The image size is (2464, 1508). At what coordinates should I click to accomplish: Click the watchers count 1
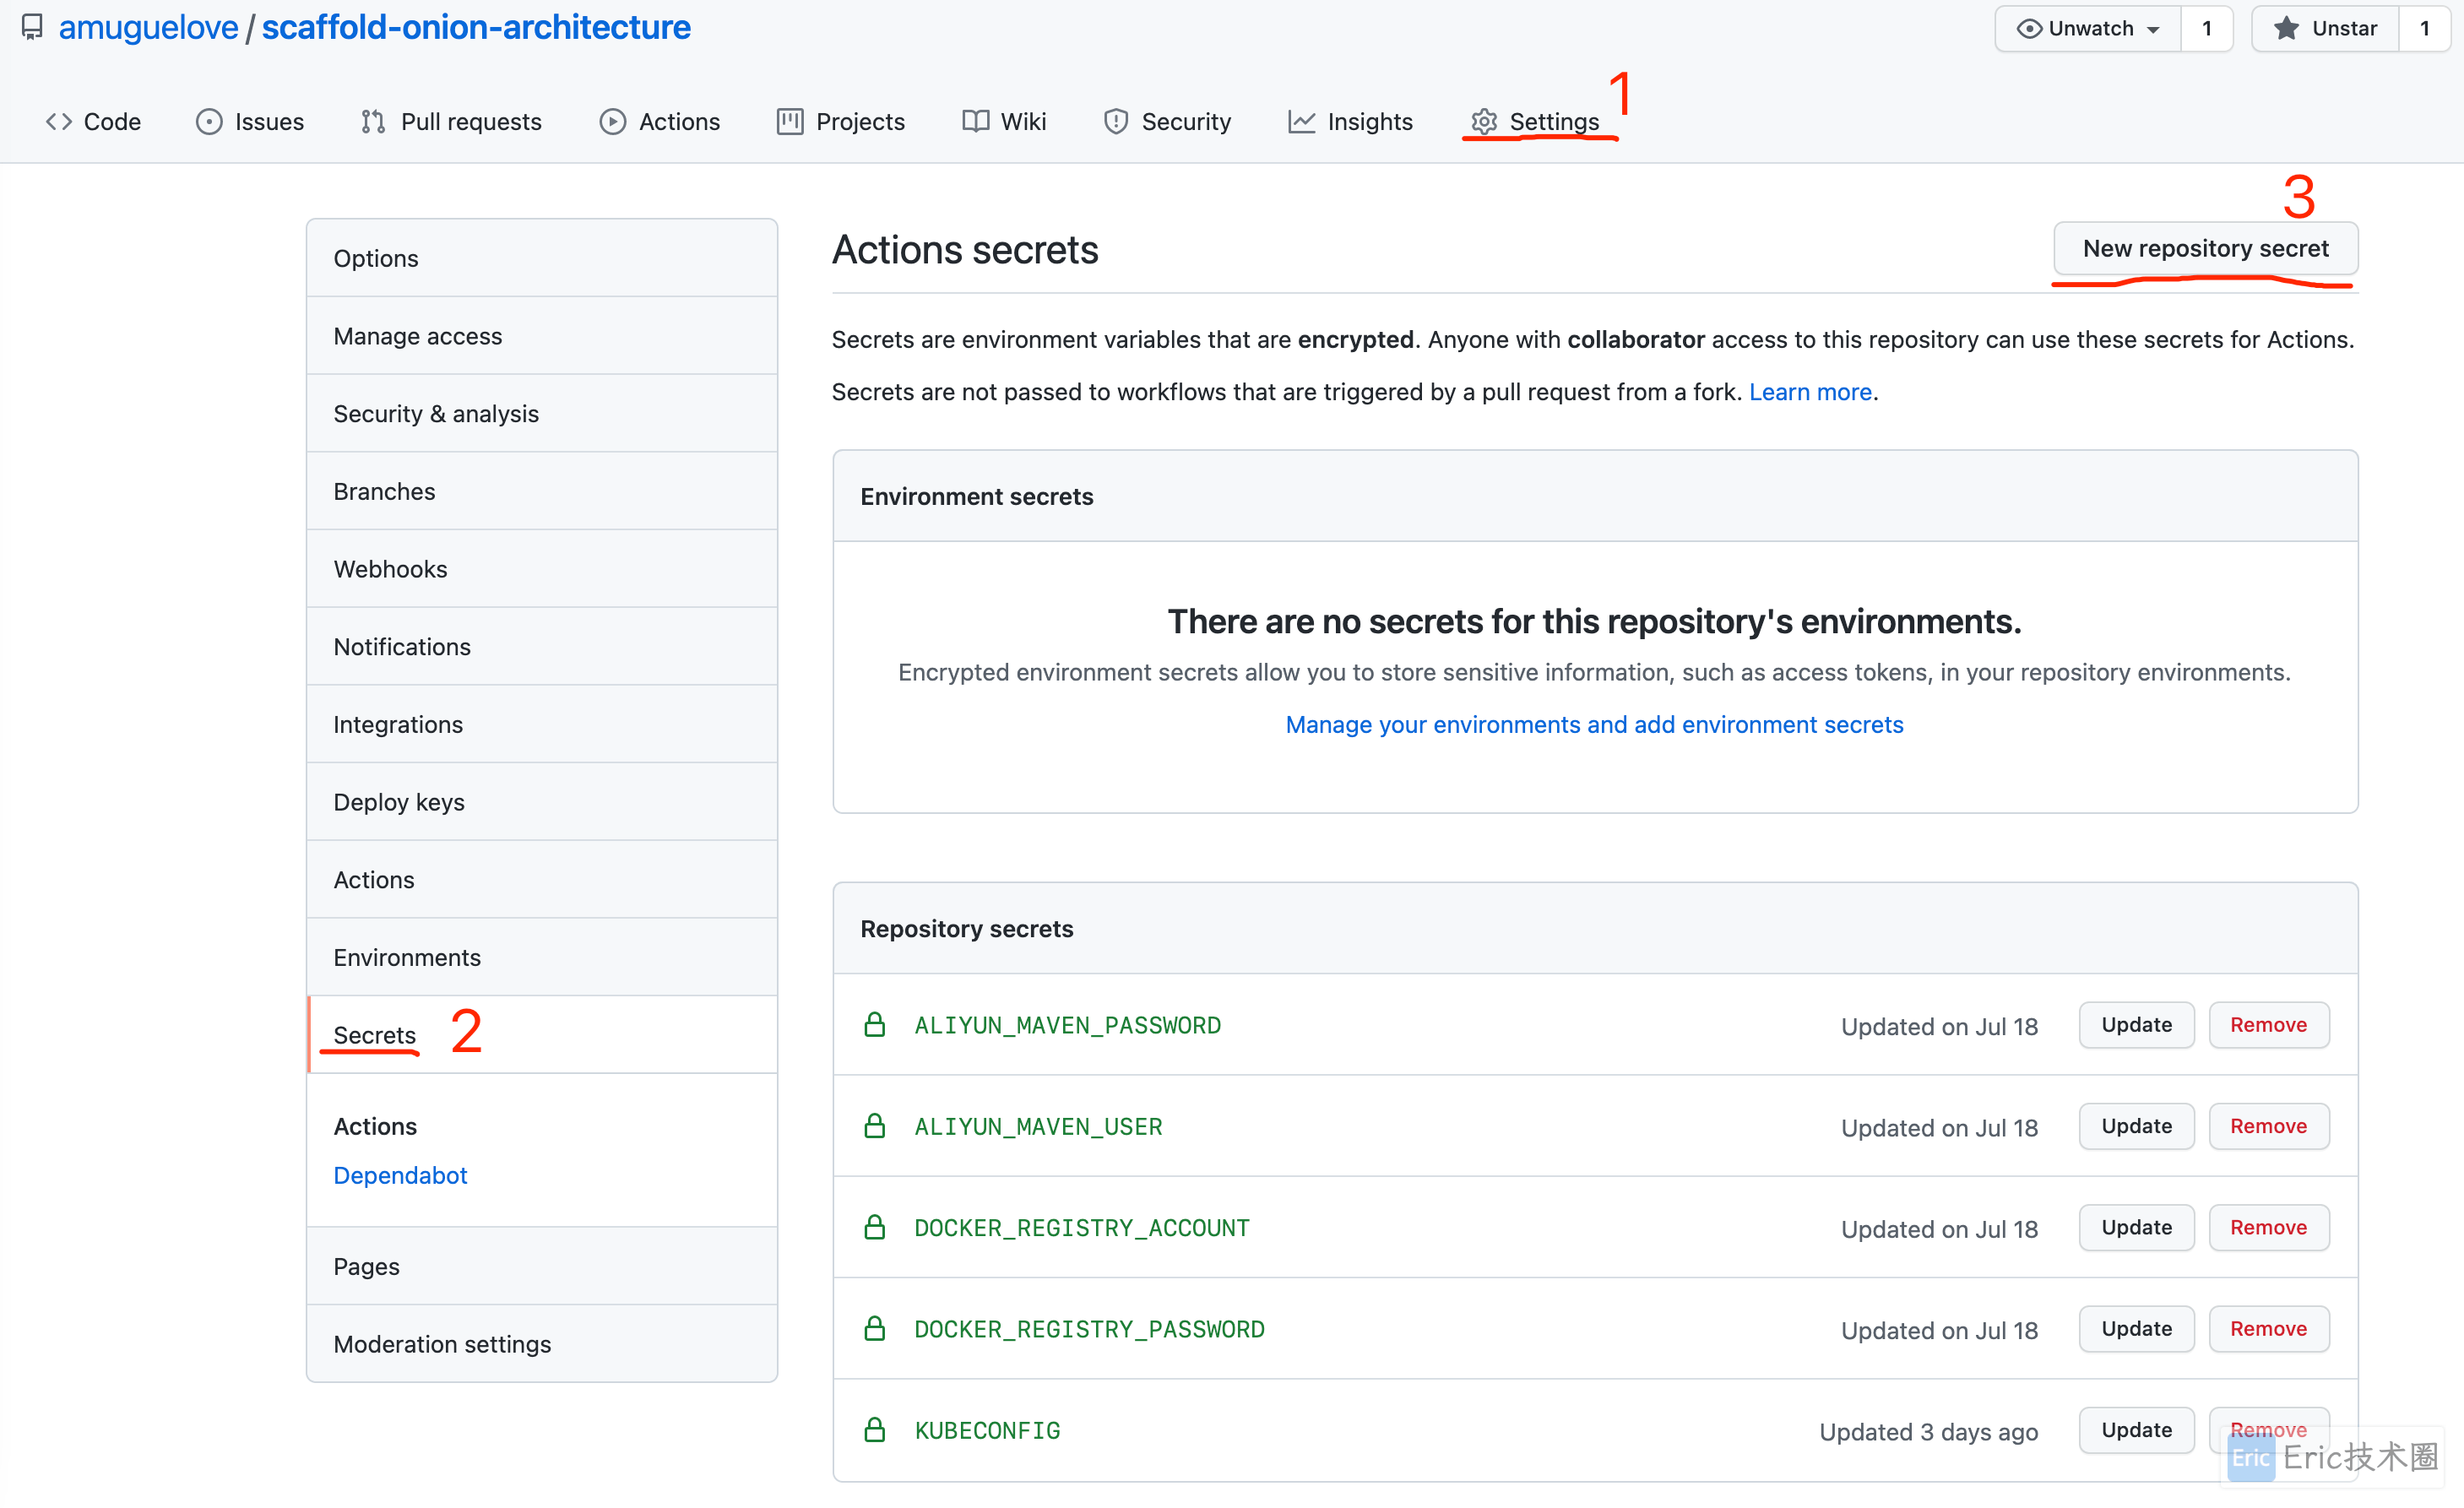pyautogui.click(x=2206, y=28)
